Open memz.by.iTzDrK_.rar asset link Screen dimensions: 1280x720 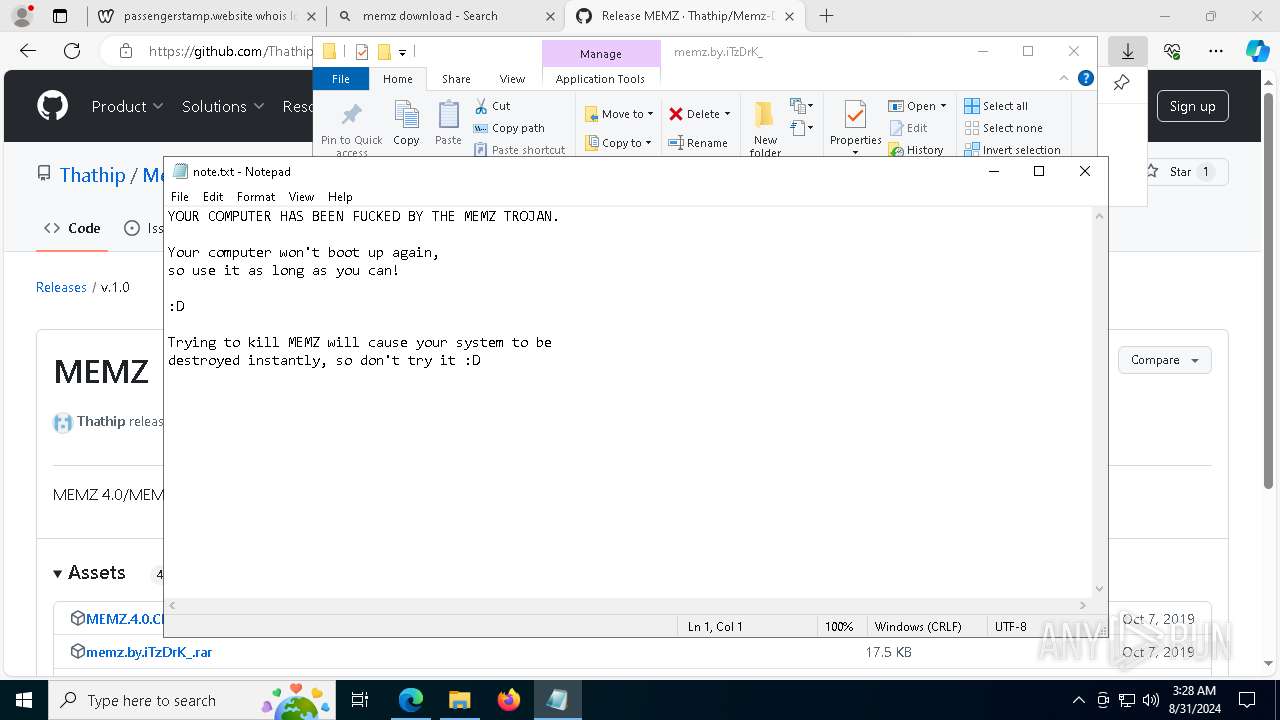click(x=149, y=652)
